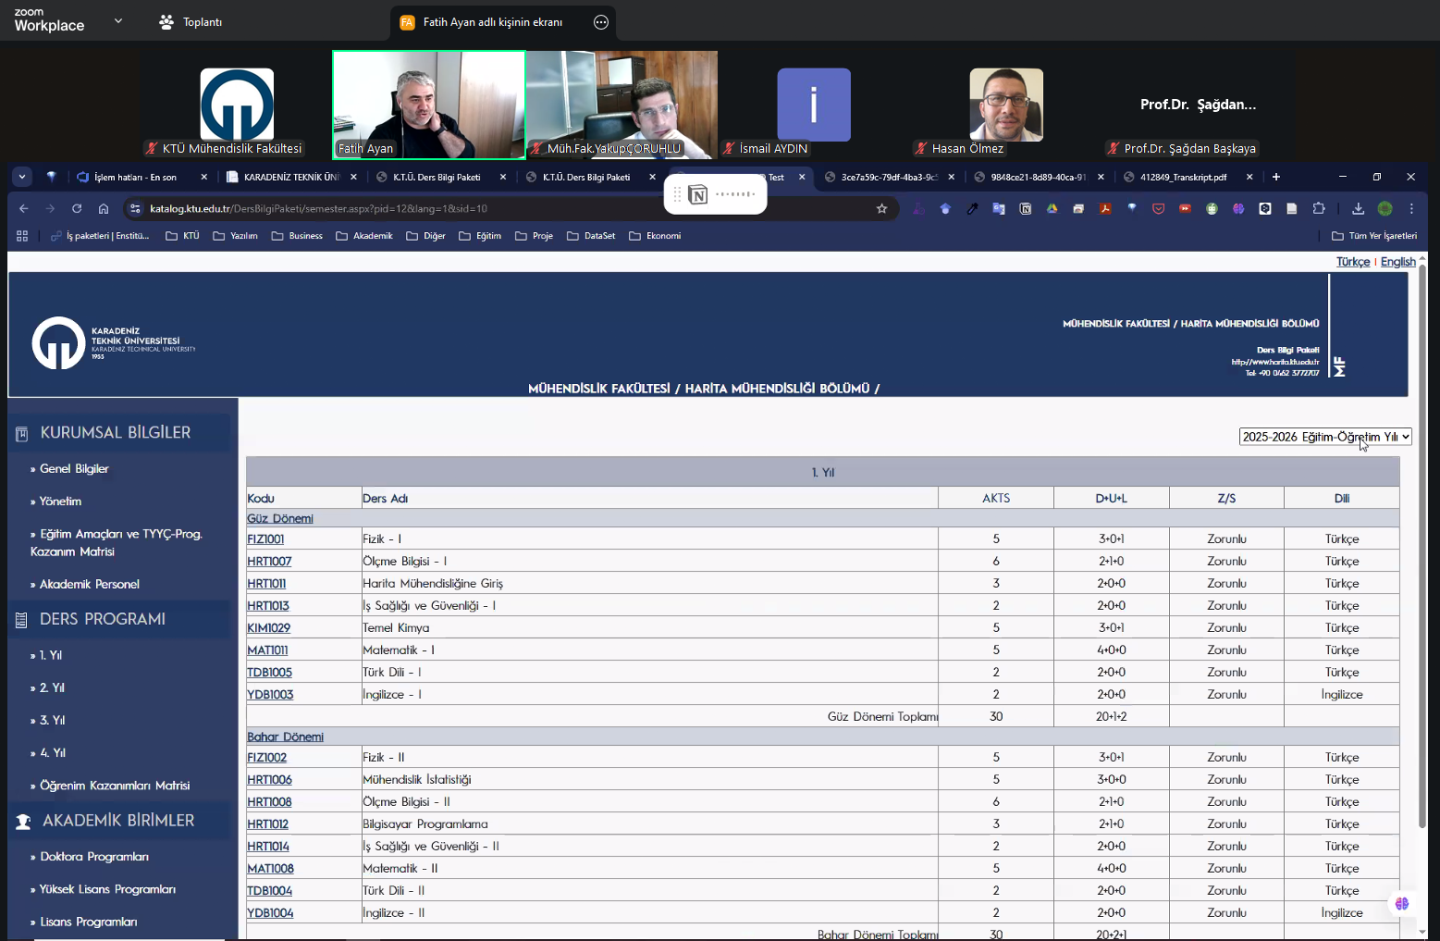Image resolution: width=1440 pixels, height=941 pixels.
Task: Select Hasan Ölmez's video thumbnail
Action: pyautogui.click(x=1006, y=105)
